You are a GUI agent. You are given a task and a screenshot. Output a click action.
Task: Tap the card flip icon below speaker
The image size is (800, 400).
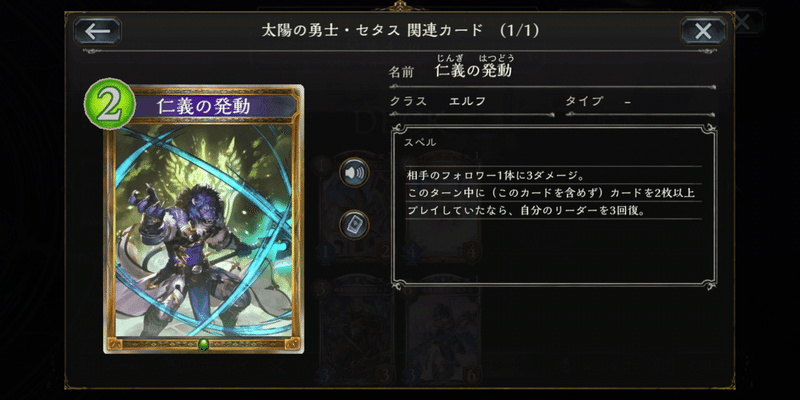[355, 225]
